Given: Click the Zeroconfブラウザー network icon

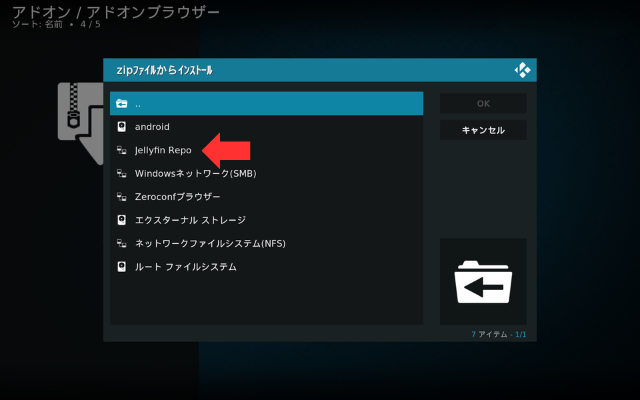Looking at the screenshot, I should click(x=121, y=197).
